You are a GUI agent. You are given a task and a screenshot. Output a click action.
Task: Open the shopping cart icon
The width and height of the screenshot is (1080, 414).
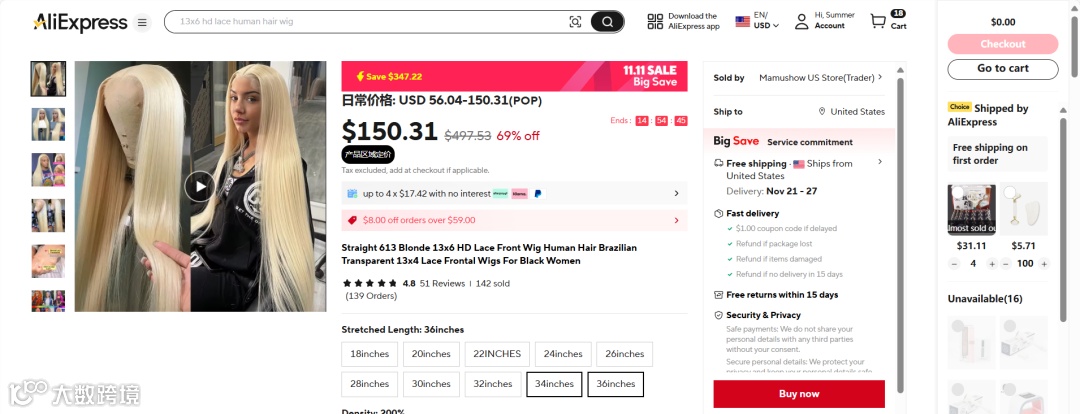[x=878, y=21]
